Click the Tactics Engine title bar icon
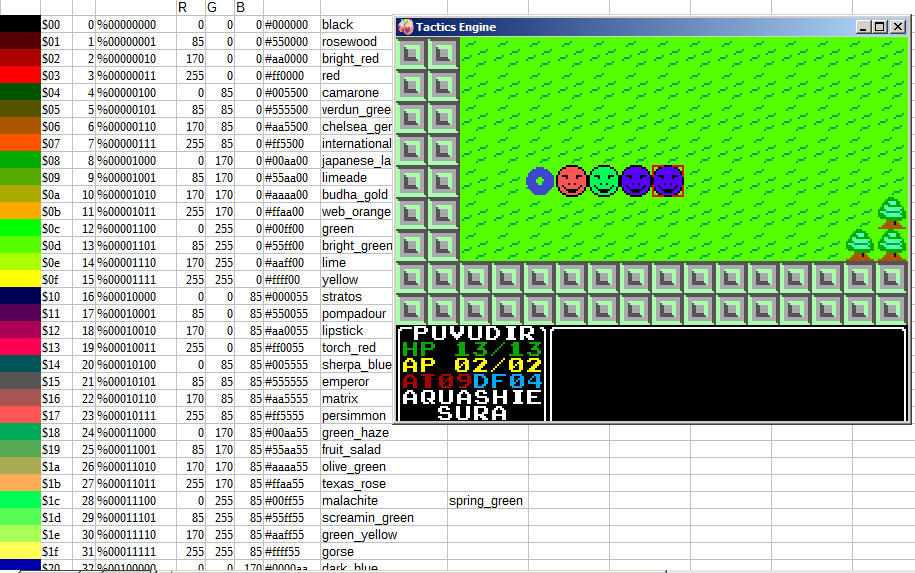Viewport: 915px width, 573px height. pyautogui.click(x=405, y=27)
